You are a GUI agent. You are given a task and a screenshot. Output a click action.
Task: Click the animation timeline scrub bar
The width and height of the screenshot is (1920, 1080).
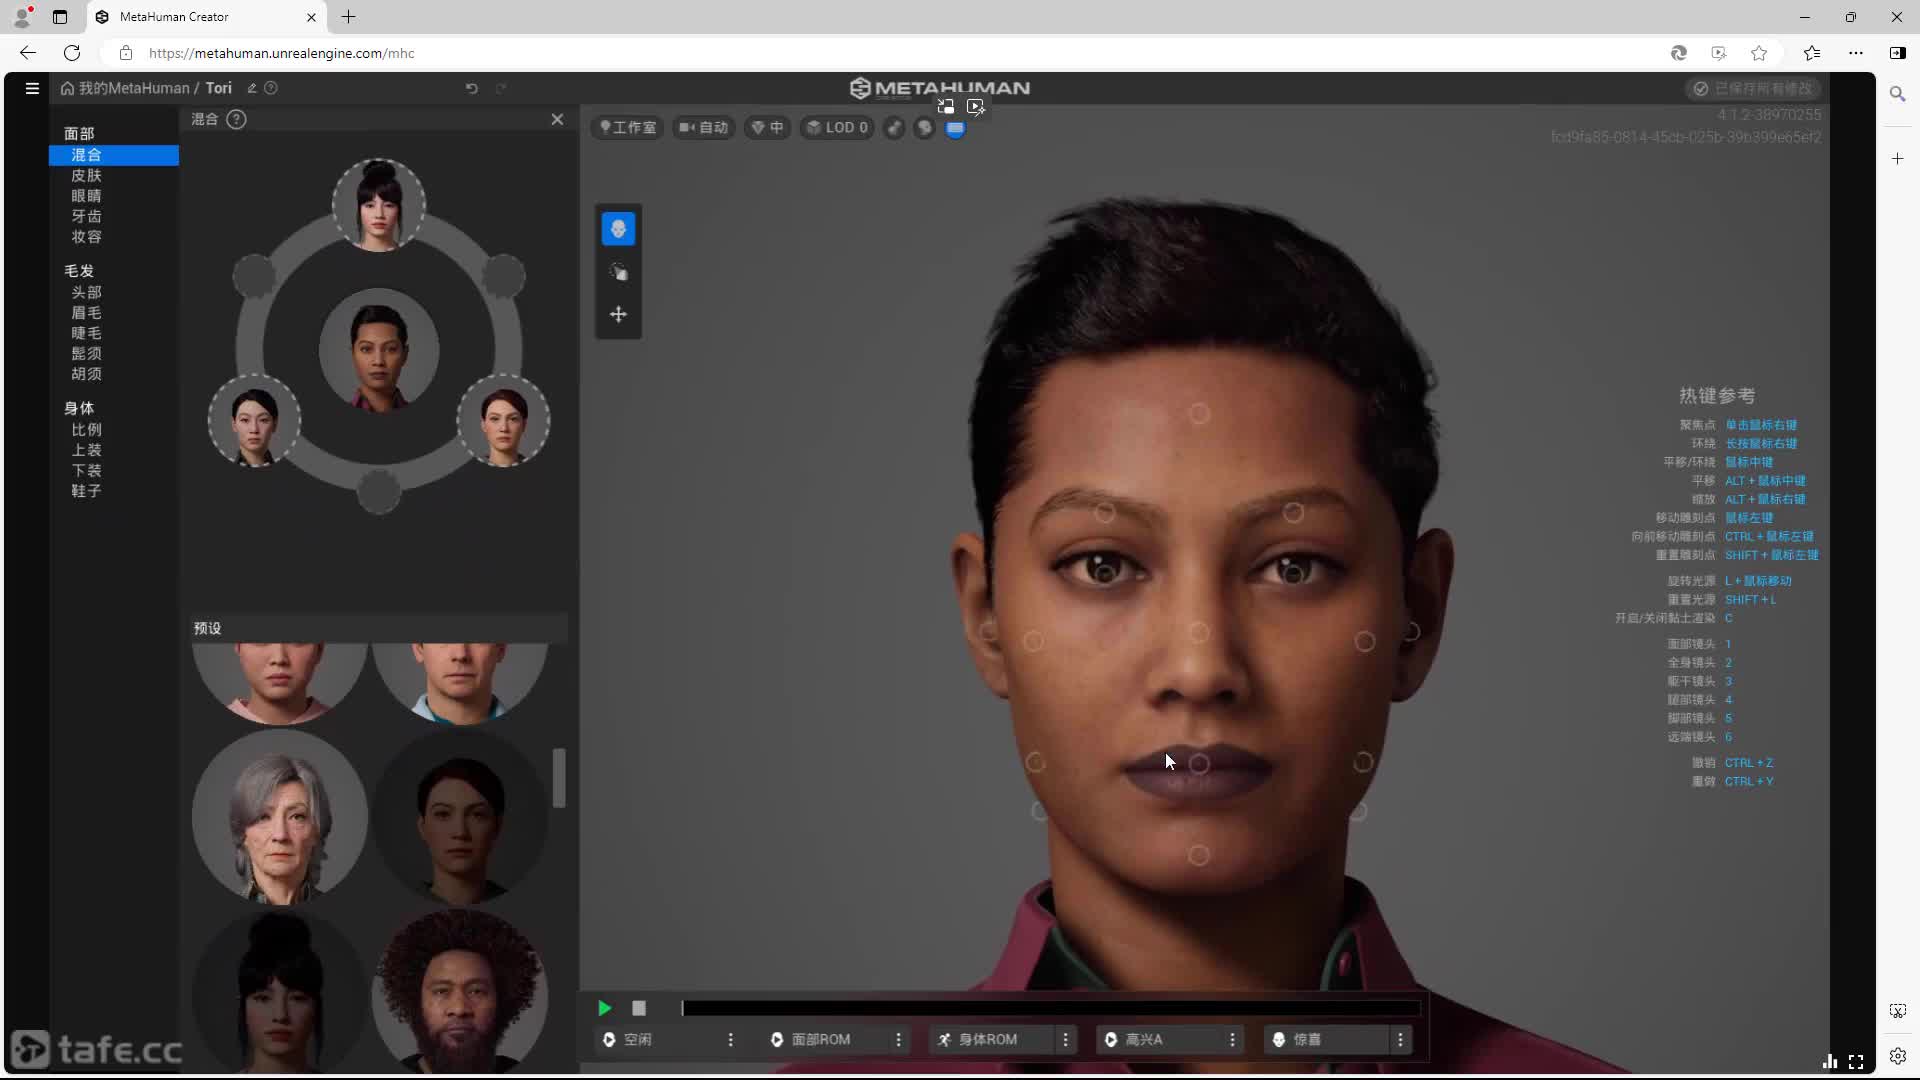[1050, 1008]
